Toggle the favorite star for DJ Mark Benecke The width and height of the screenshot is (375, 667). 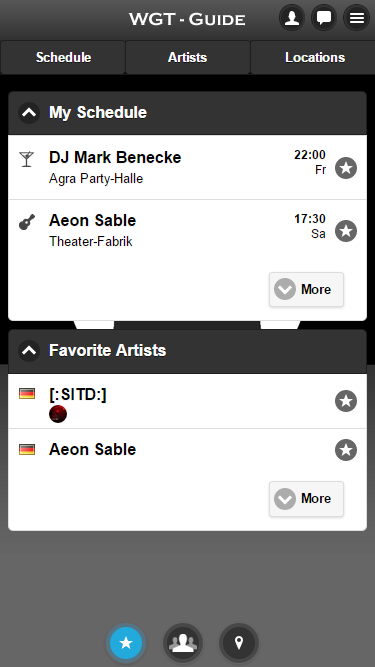[346, 168]
